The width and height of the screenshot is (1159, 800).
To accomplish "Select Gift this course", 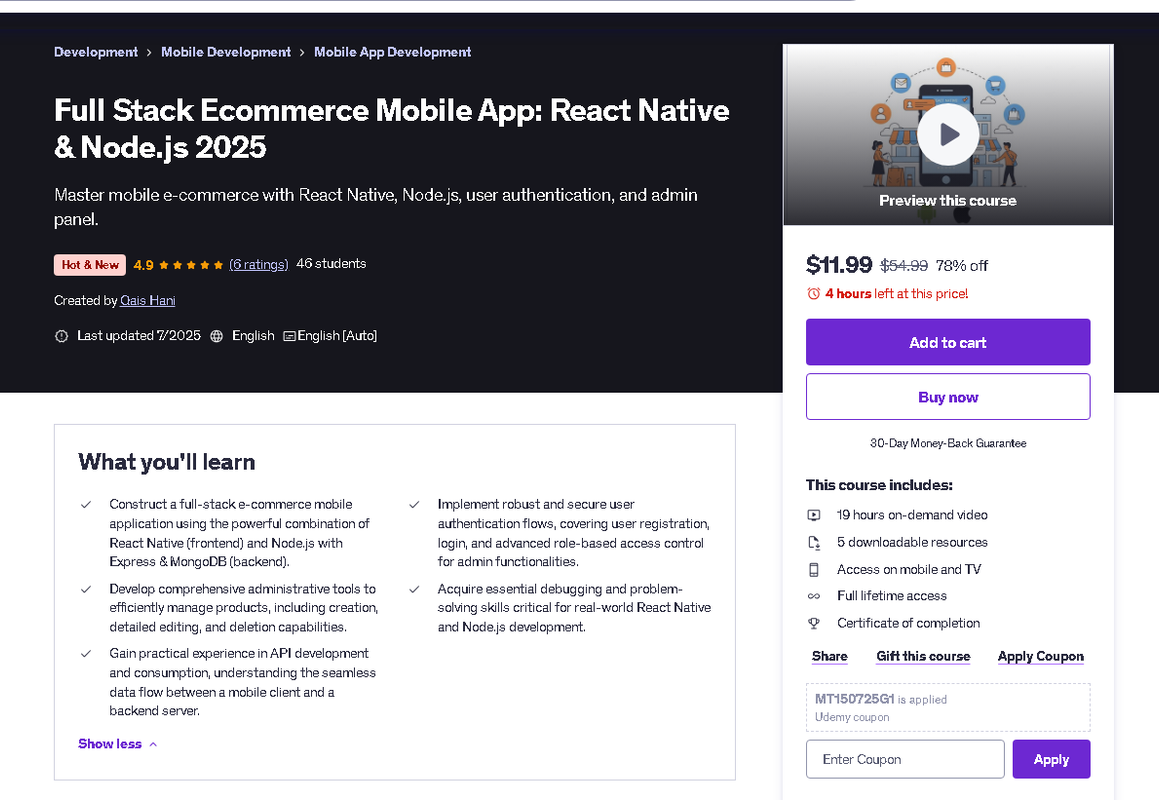I will pyautogui.click(x=923, y=656).
